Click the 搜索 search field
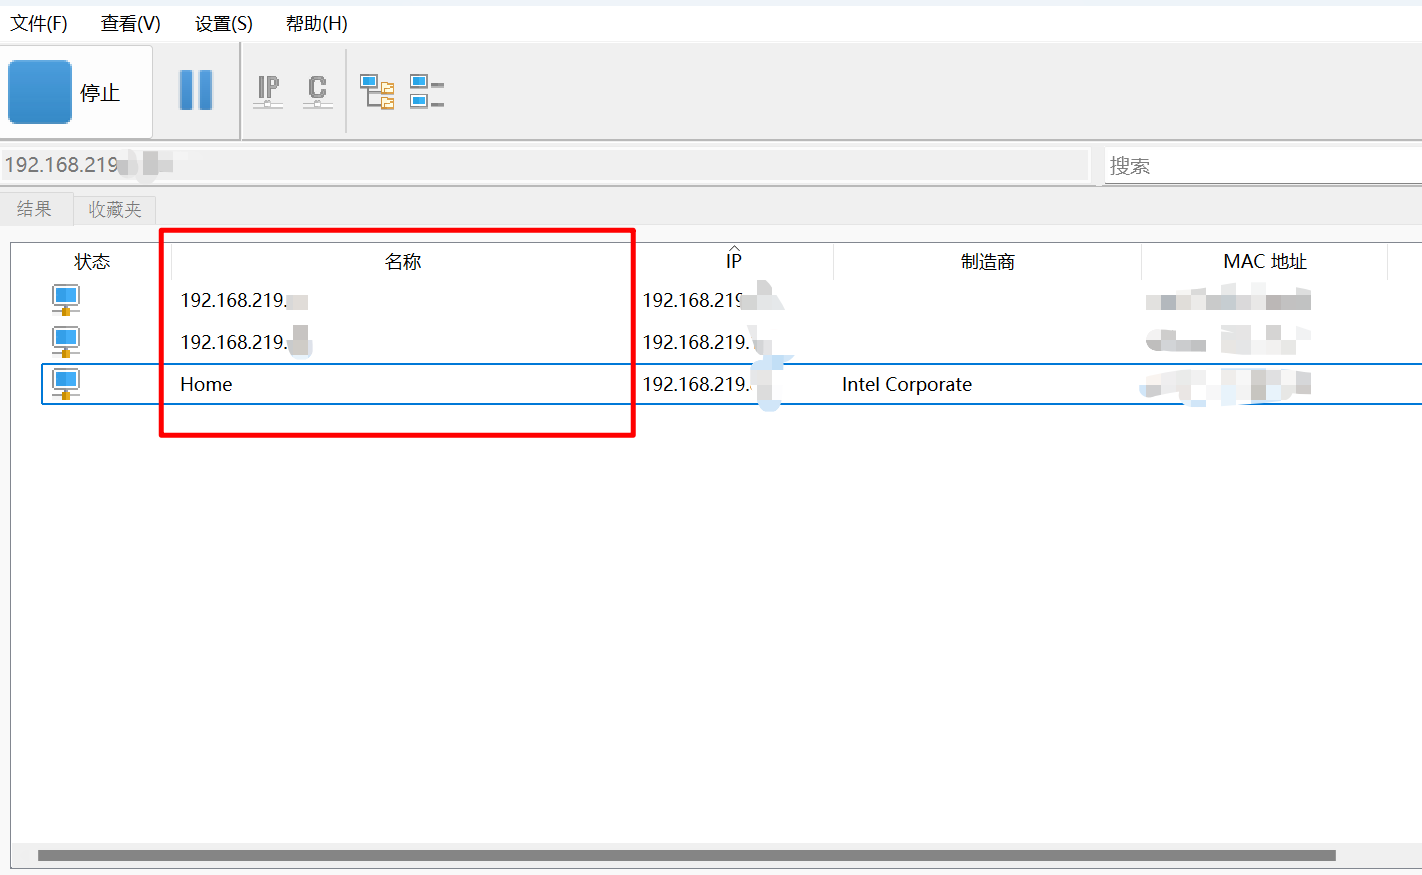This screenshot has height=875, width=1422. coord(1260,166)
